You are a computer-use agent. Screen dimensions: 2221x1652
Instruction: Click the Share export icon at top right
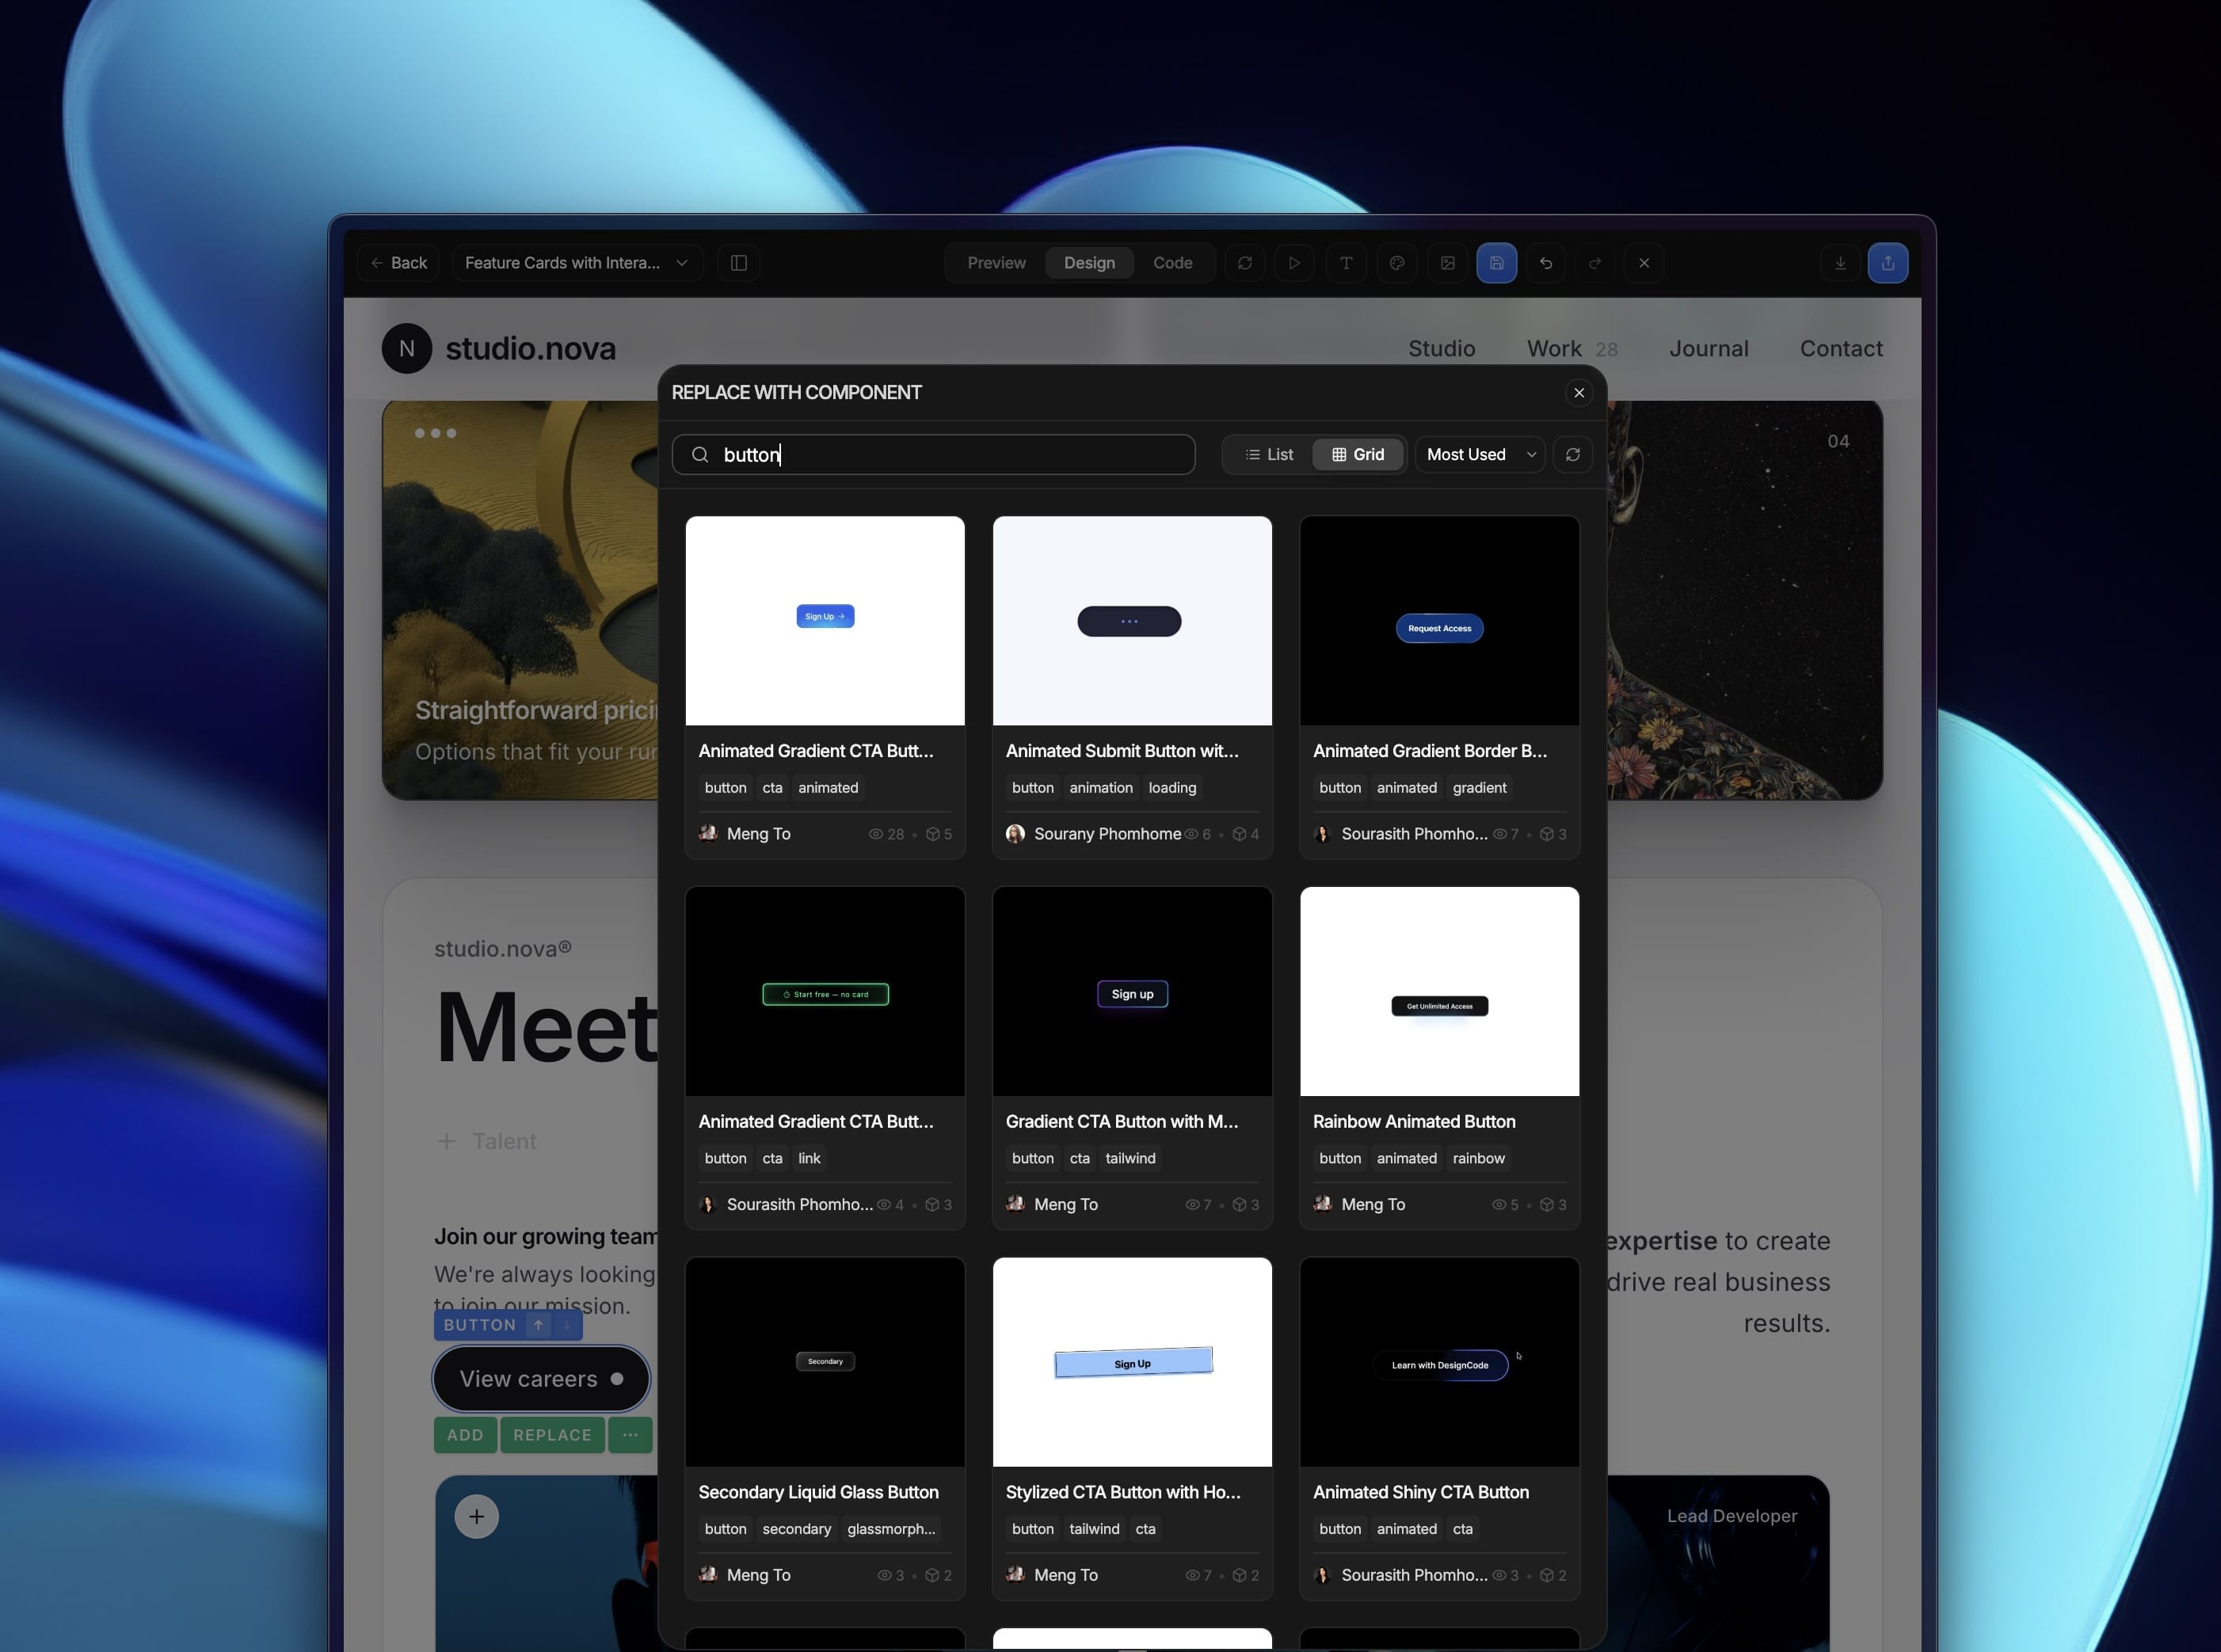[x=1888, y=262]
